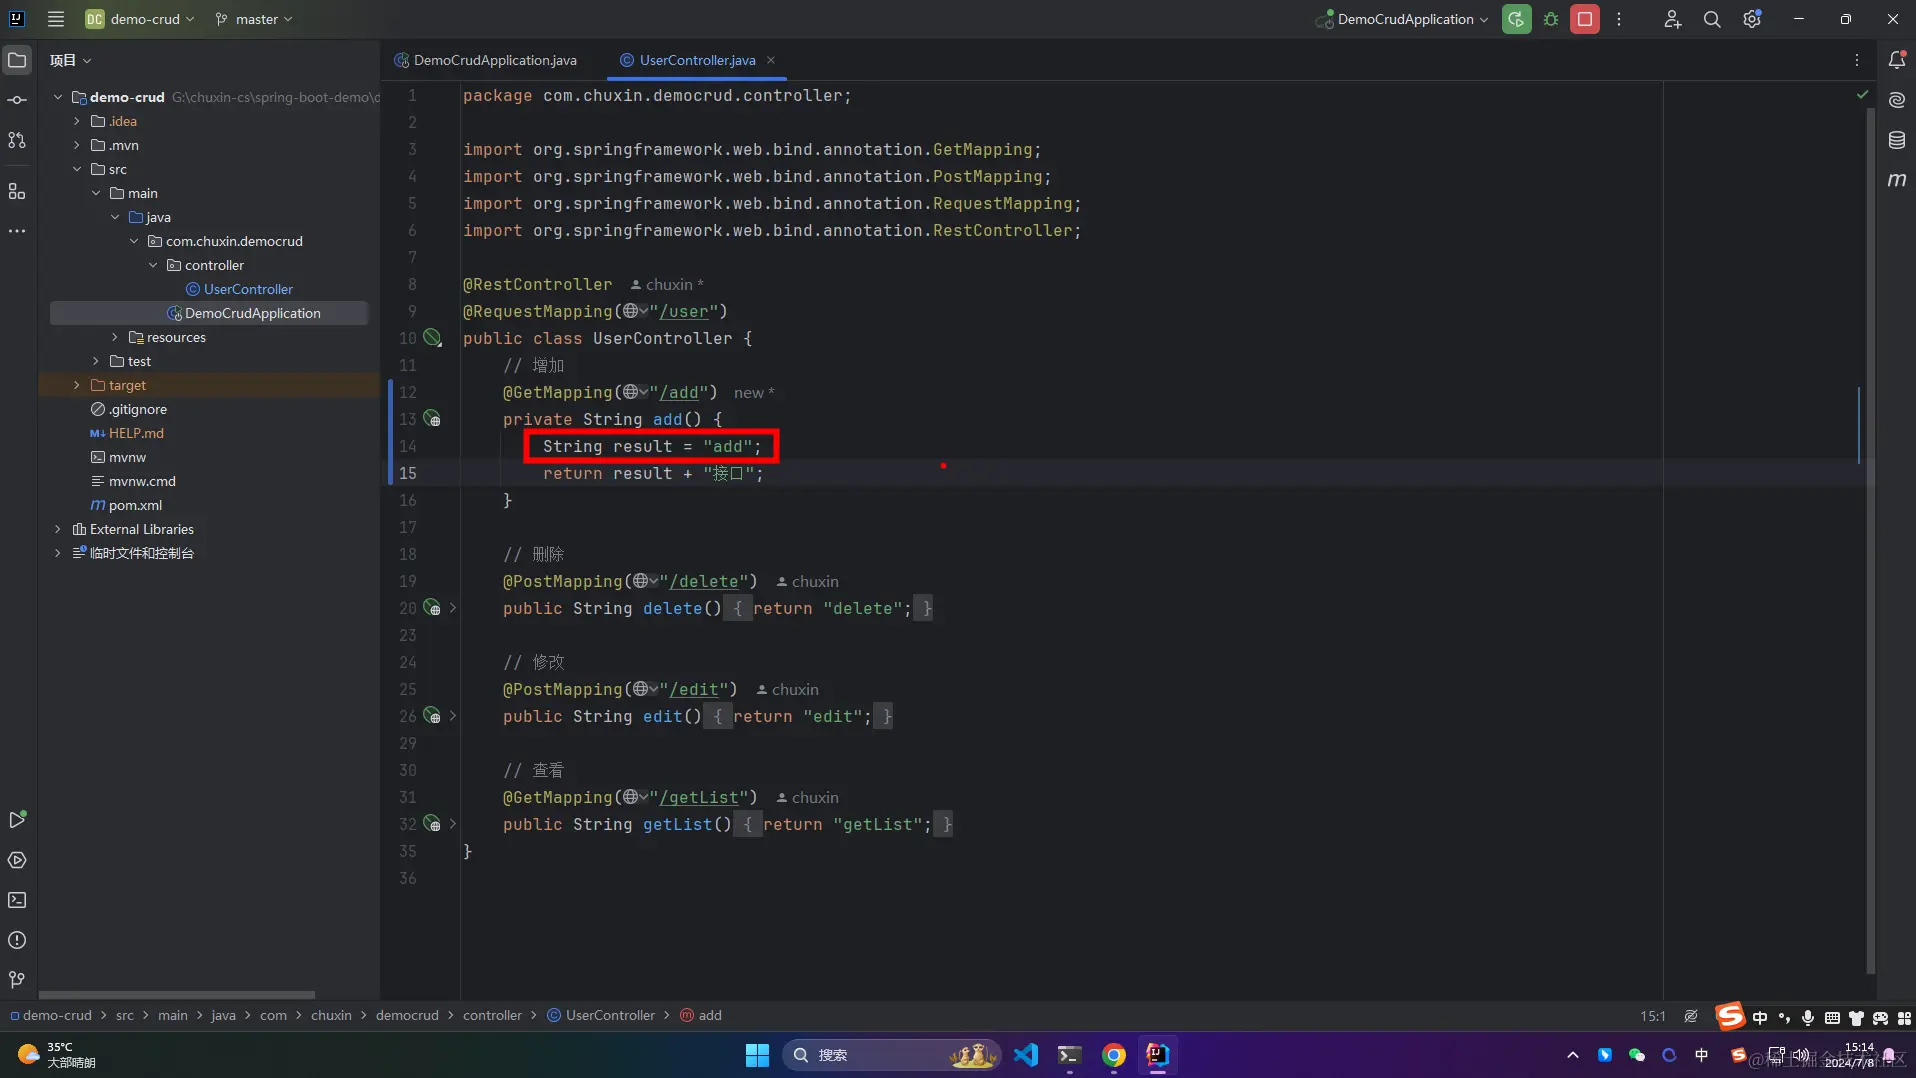Viewport: 1916px width, 1078px height.
Task: Open IDE settings gear
Action: pos(1752,19)
